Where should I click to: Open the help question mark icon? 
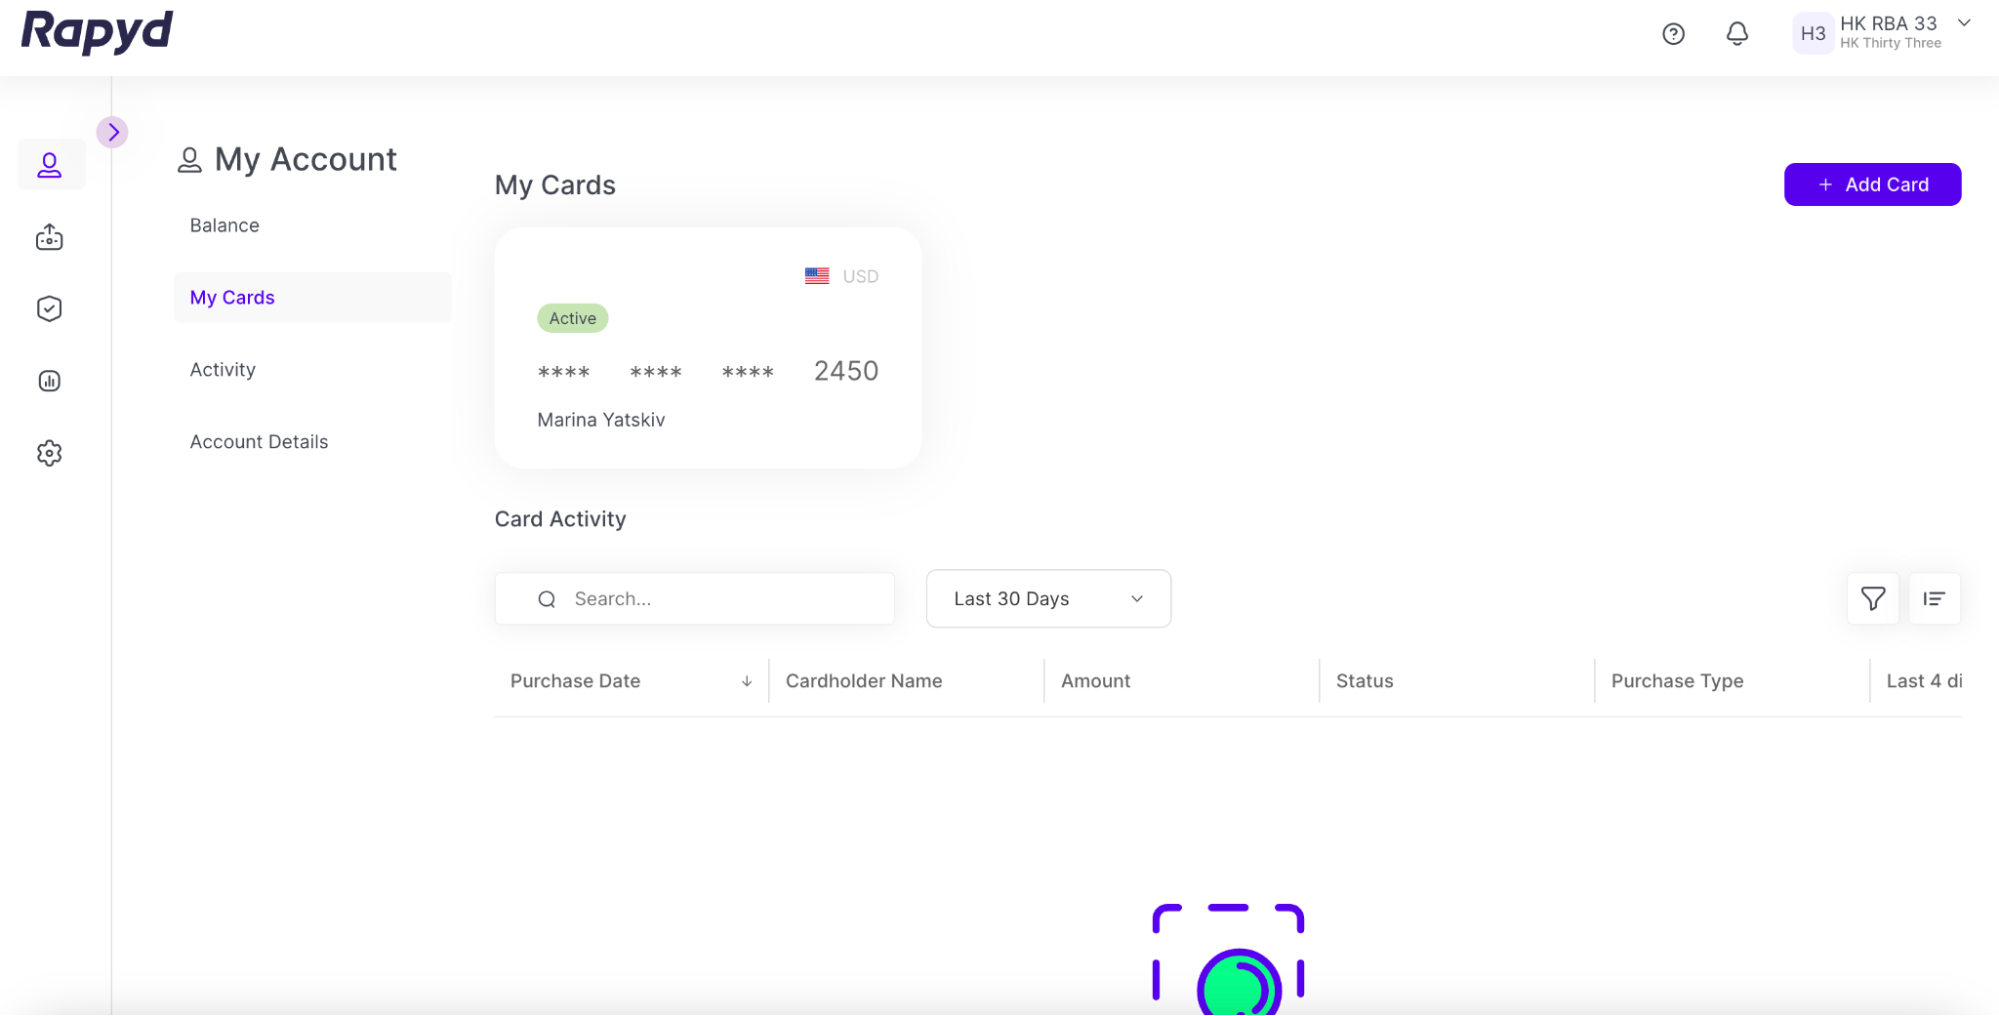tap(1673, 34)
